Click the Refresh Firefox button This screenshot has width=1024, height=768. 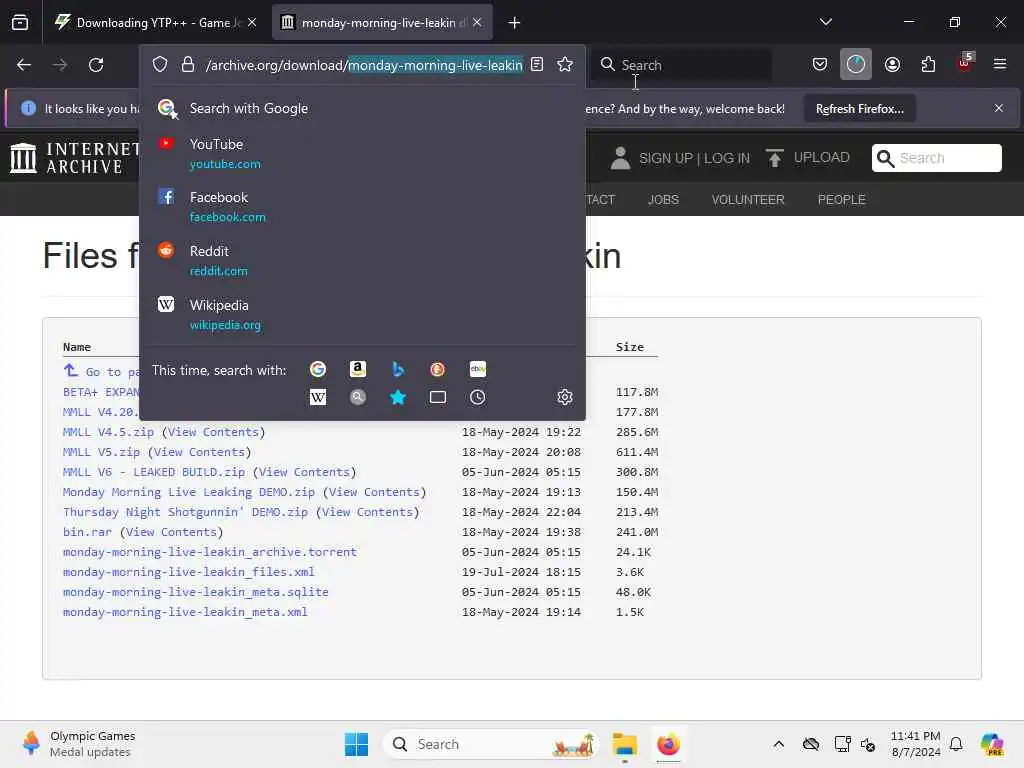859,109
